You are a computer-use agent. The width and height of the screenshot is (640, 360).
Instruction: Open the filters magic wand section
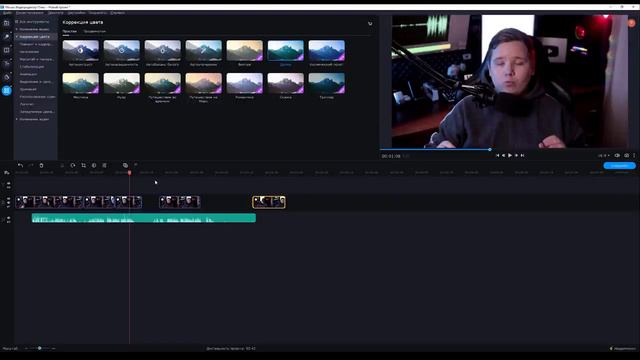(x=7, y=37)
